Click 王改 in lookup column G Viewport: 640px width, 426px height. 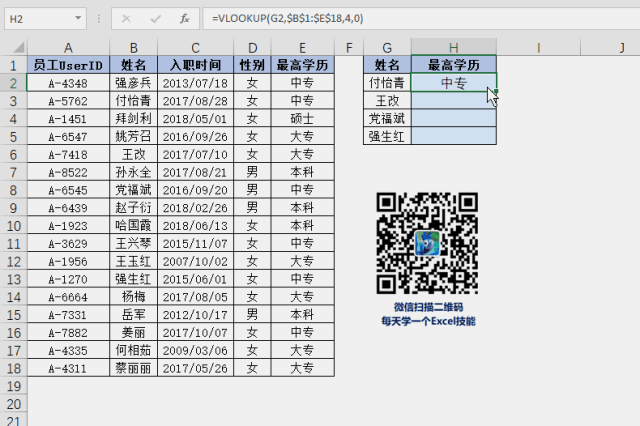coord(387,101)
